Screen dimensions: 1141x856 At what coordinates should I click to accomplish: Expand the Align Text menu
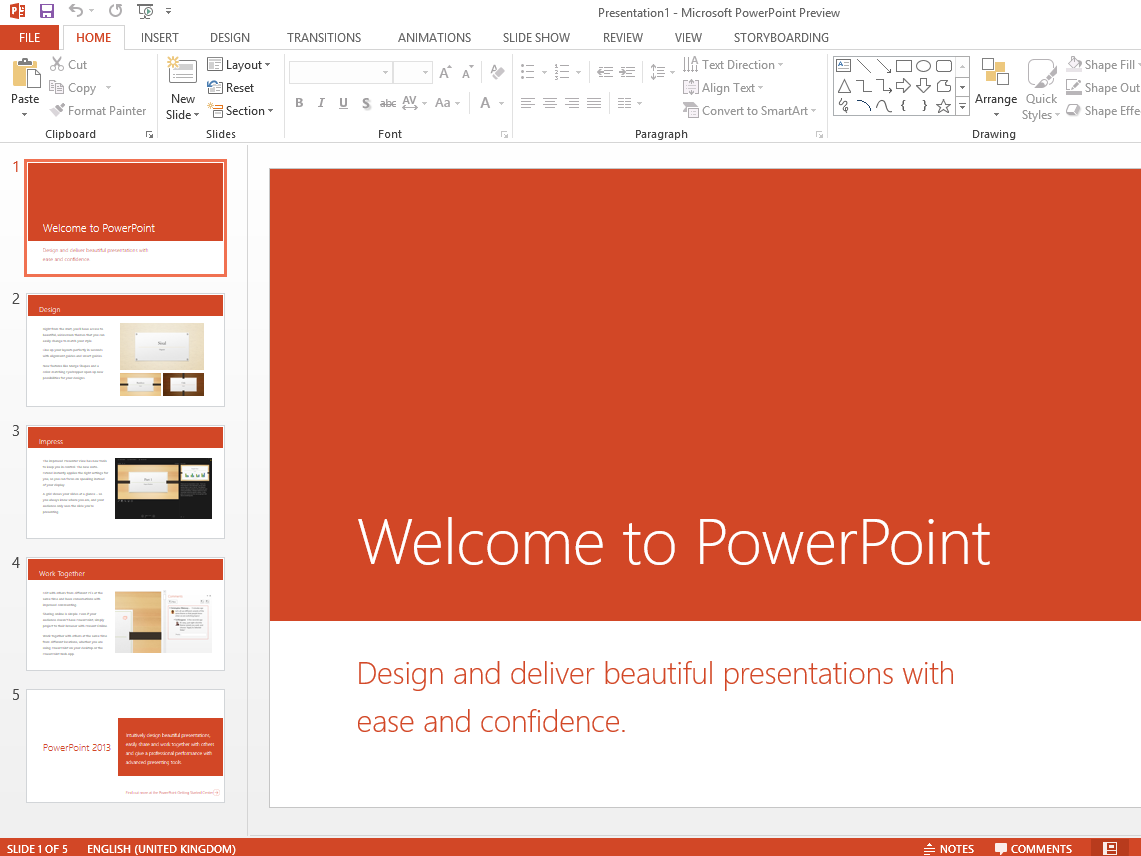point(723,87)
